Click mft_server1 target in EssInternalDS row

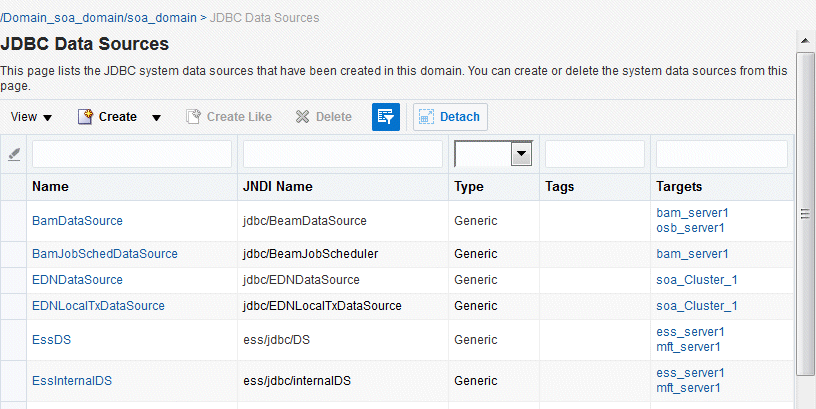pos(688,388)
